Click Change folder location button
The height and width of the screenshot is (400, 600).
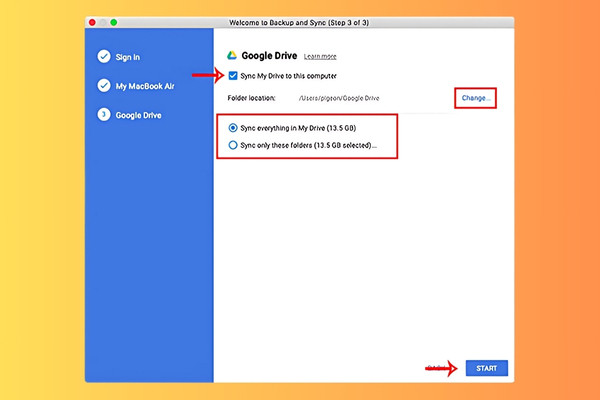476,98
